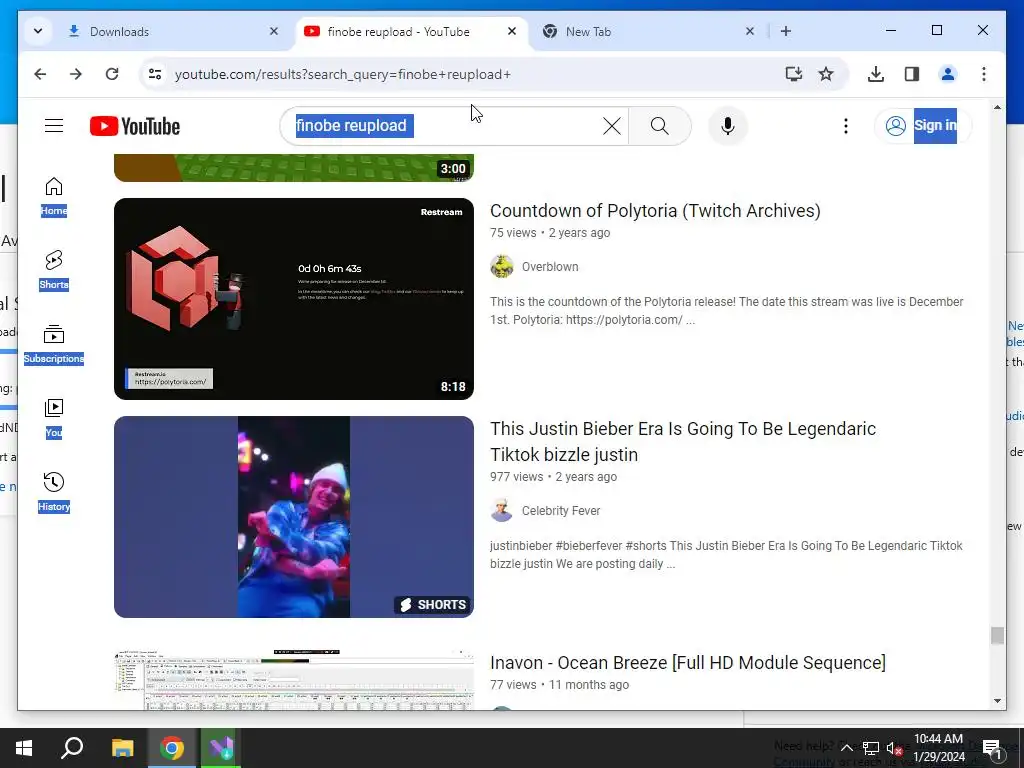Click the scrollbar down arrow
1024x768 pixels.
(997, 701)
